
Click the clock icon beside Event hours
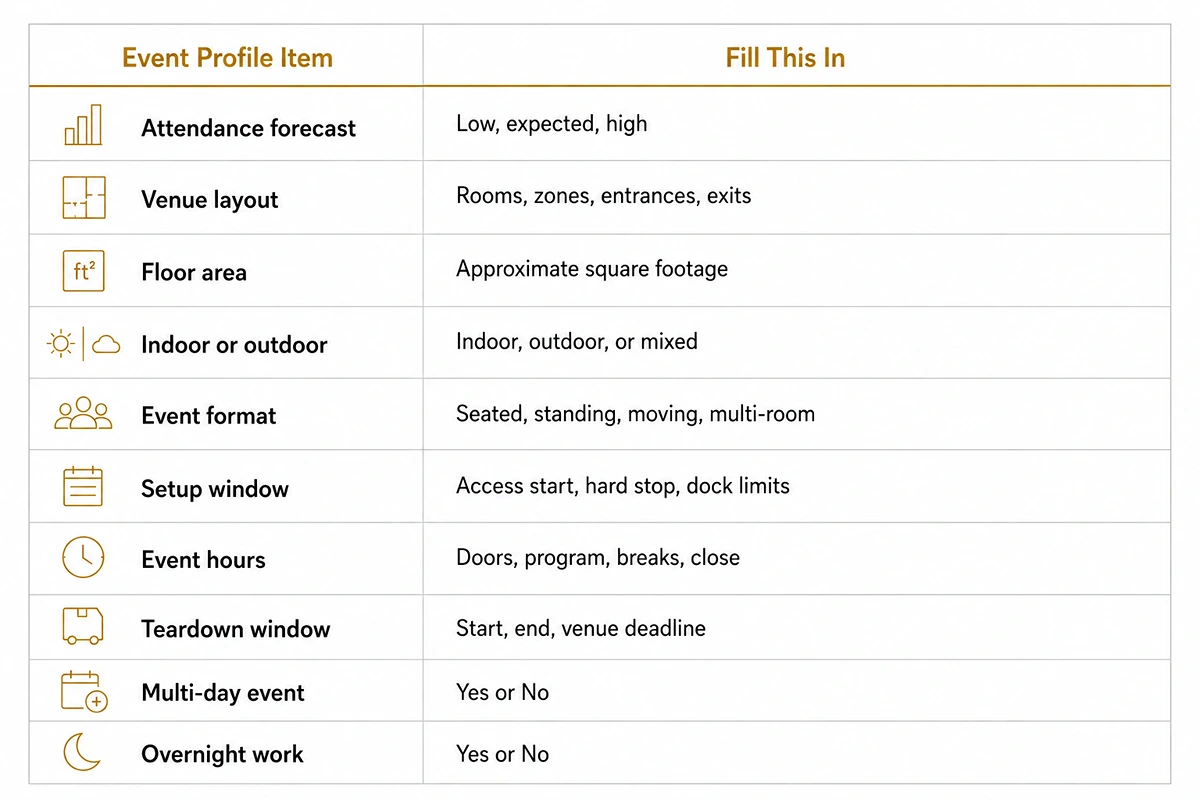(x=83, y=557)
